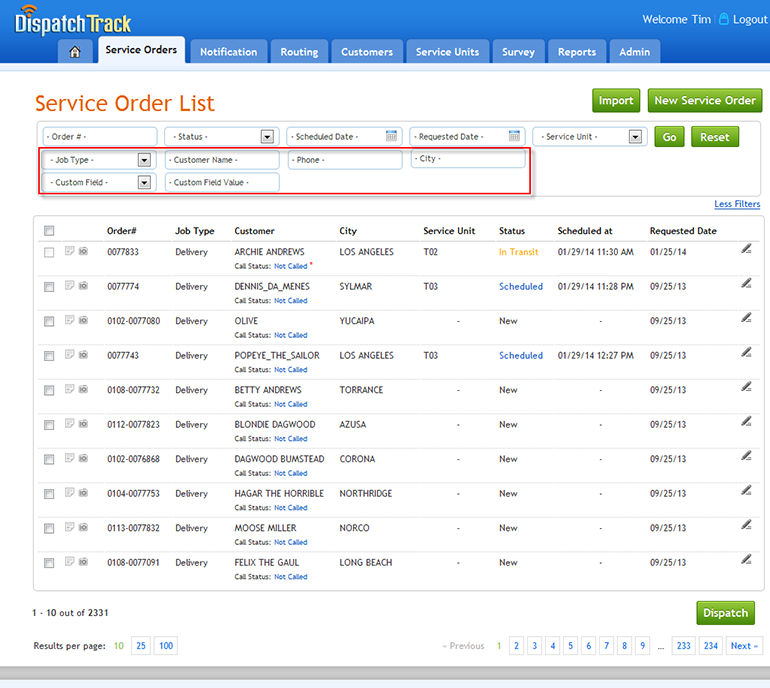The image size is (770, 688).
Task: Open the Scheduled Date calendar picker
Action: point(392,137)
